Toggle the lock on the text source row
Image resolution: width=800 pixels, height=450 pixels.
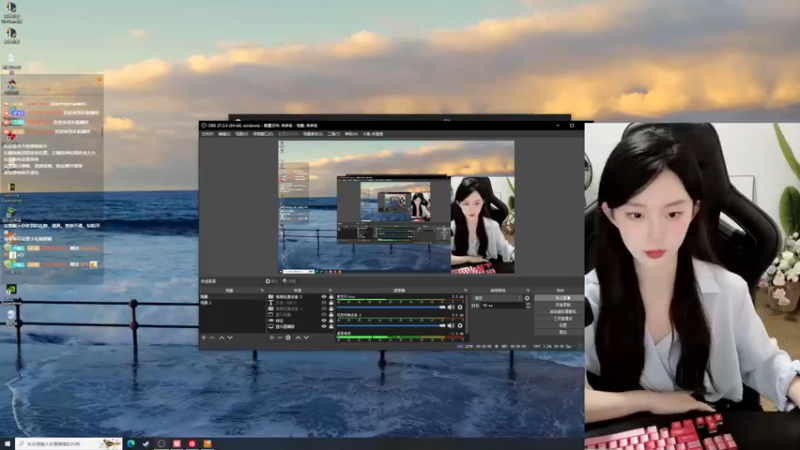331,303
